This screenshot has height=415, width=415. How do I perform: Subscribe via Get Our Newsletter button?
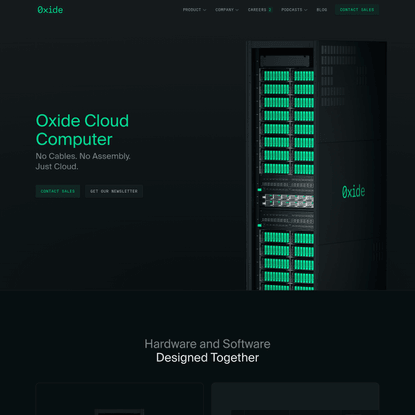[x=114, y=191]
